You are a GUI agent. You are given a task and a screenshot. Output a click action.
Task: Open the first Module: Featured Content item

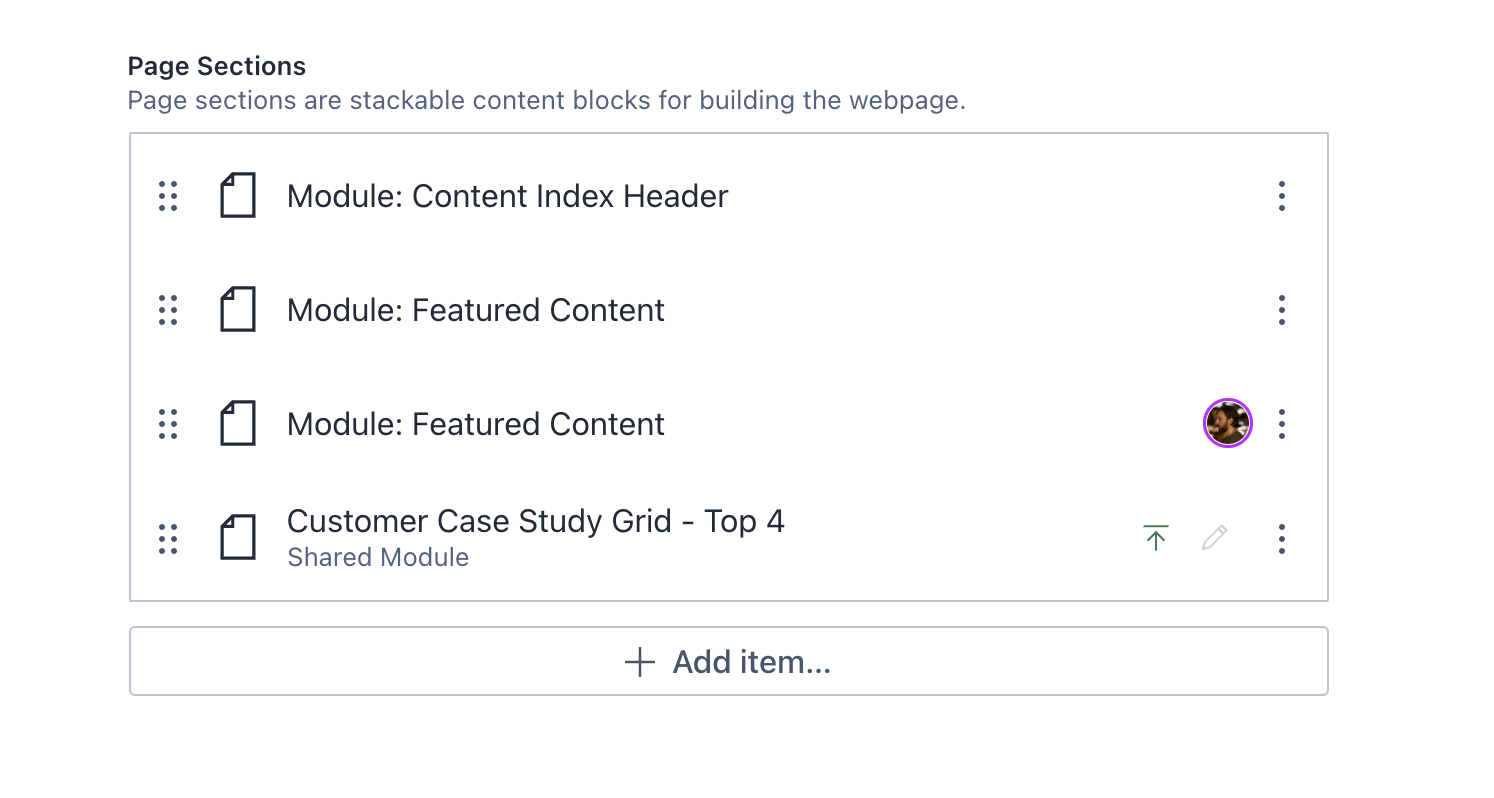[475, 310]
